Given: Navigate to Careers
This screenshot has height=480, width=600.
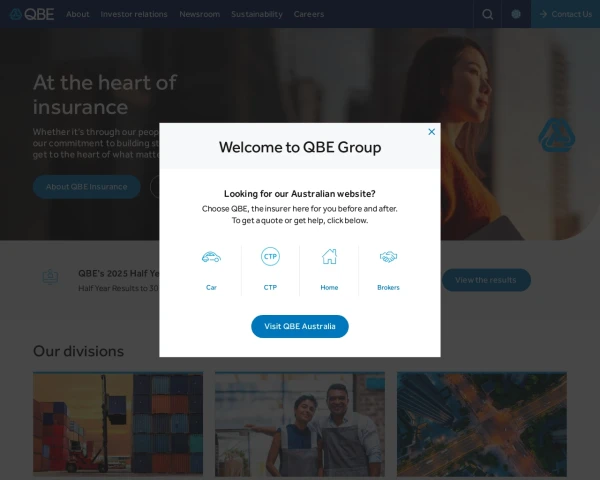Looking at the screenshot, I should point(309,14).
